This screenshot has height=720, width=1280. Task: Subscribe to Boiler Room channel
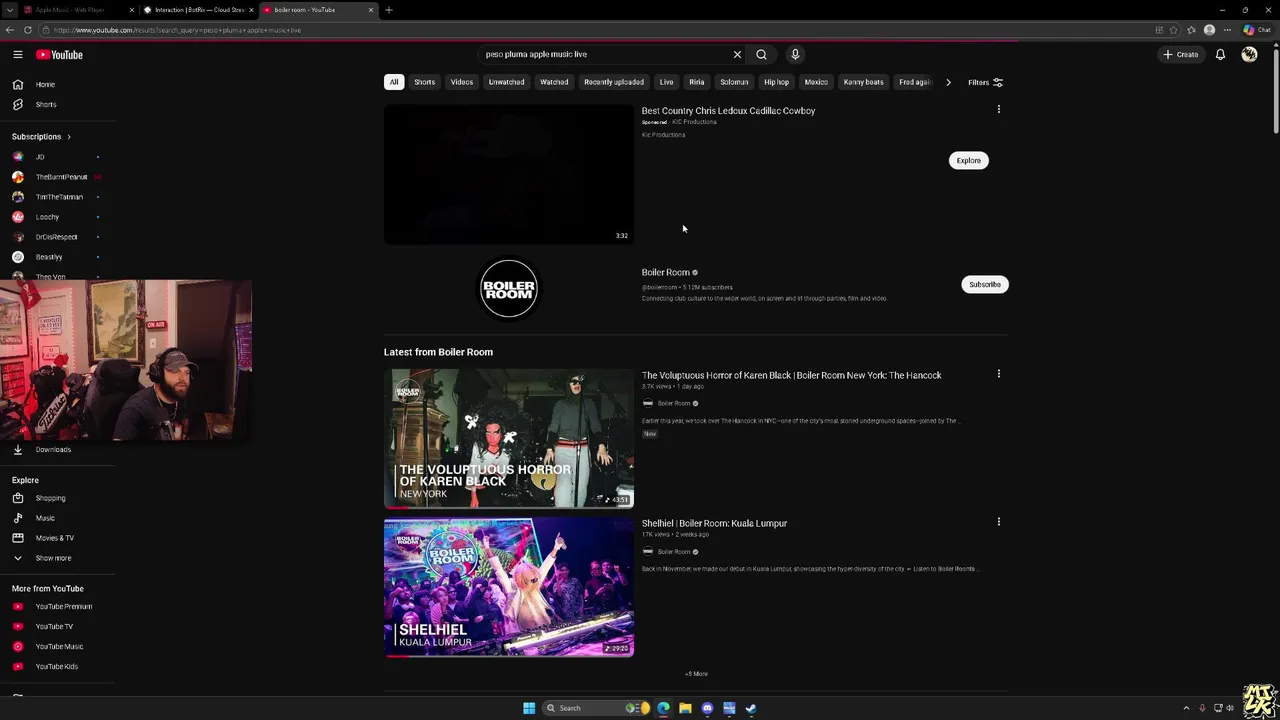point(985,284)
